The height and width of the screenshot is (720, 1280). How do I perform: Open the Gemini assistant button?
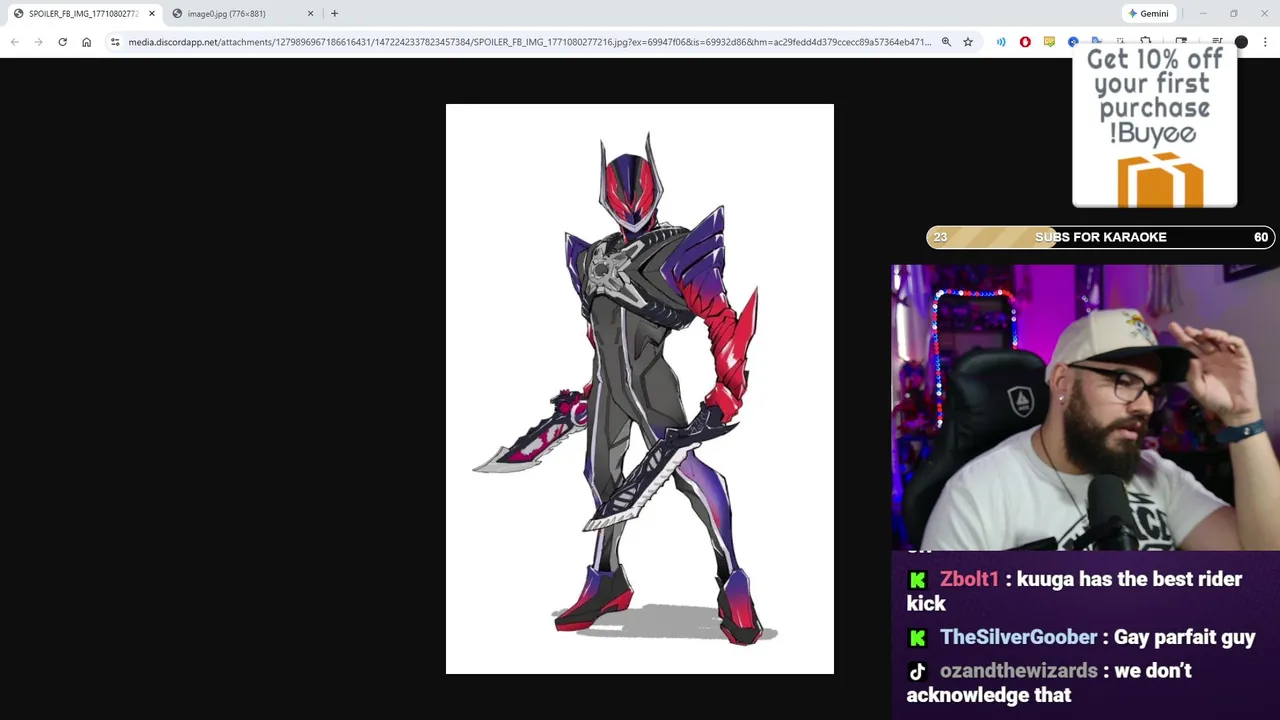pyautogui.click(x=1148, y=13)
